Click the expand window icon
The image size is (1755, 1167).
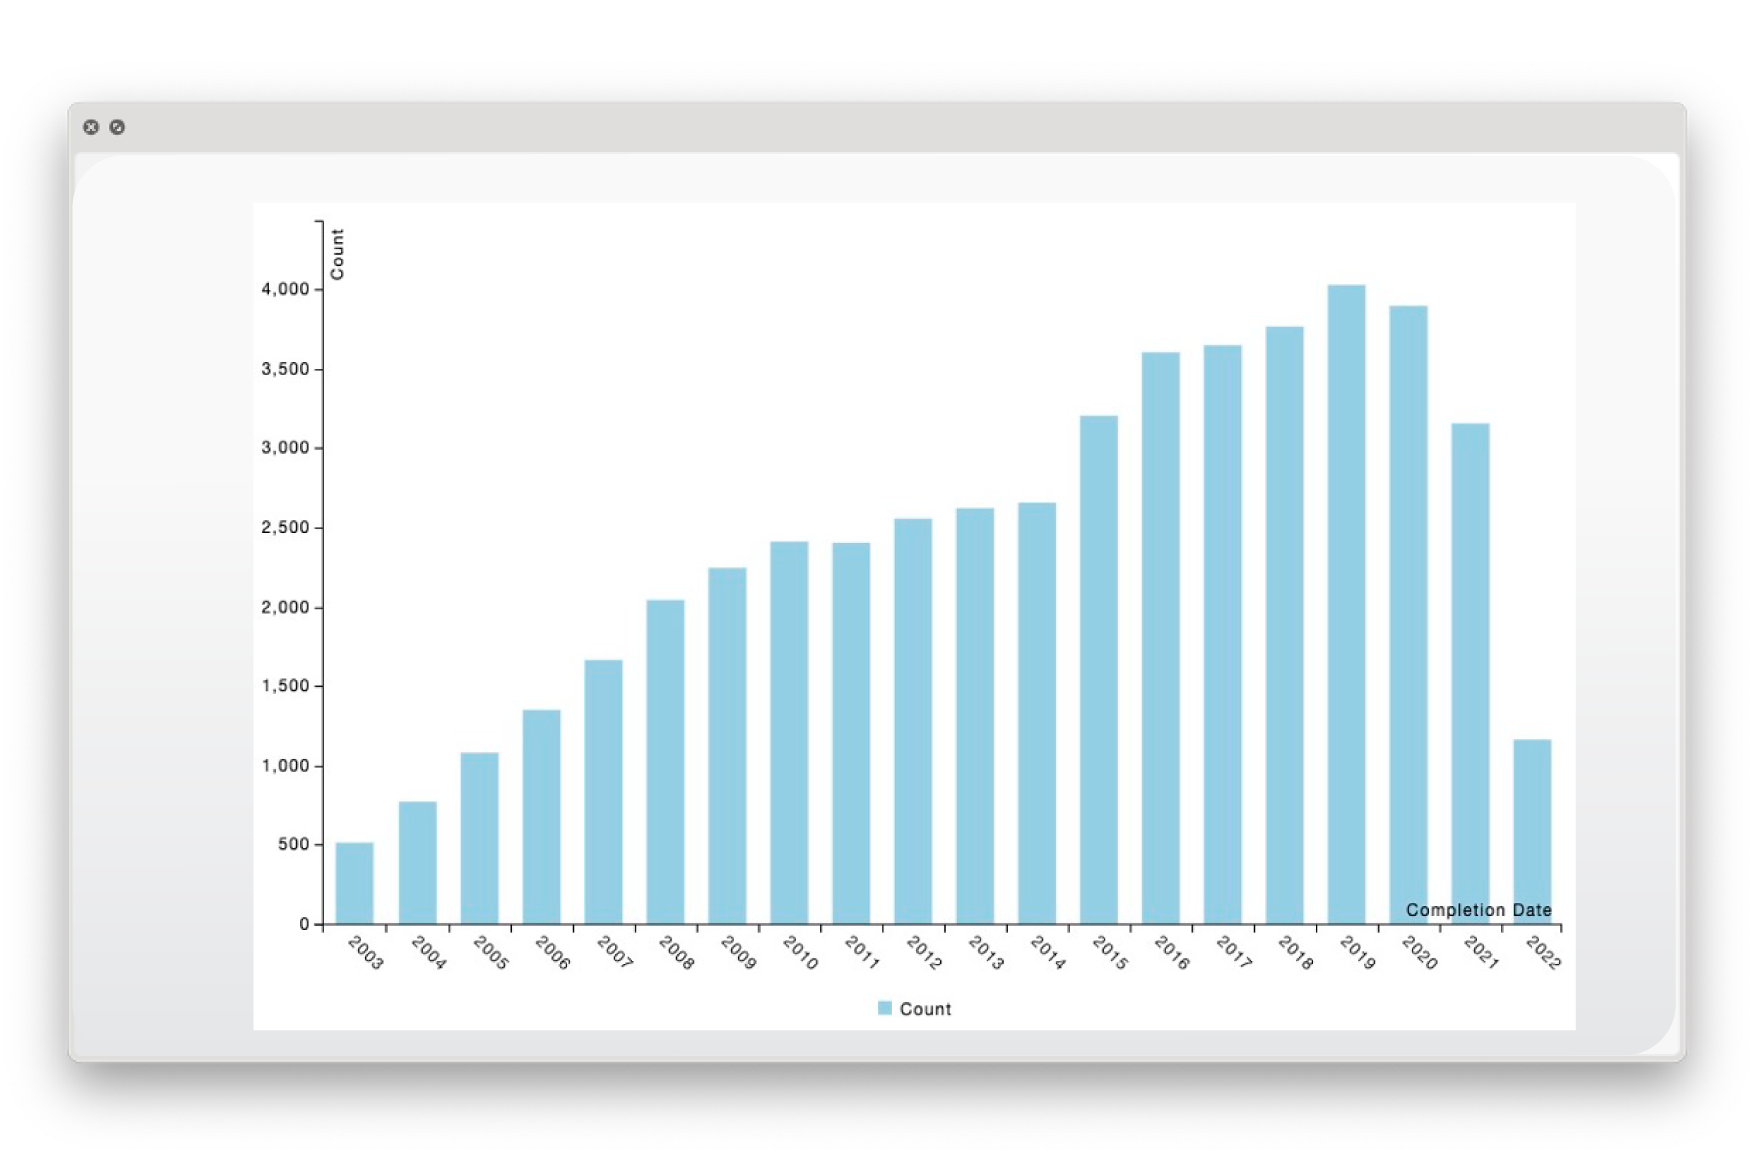[x=117, y=127]
